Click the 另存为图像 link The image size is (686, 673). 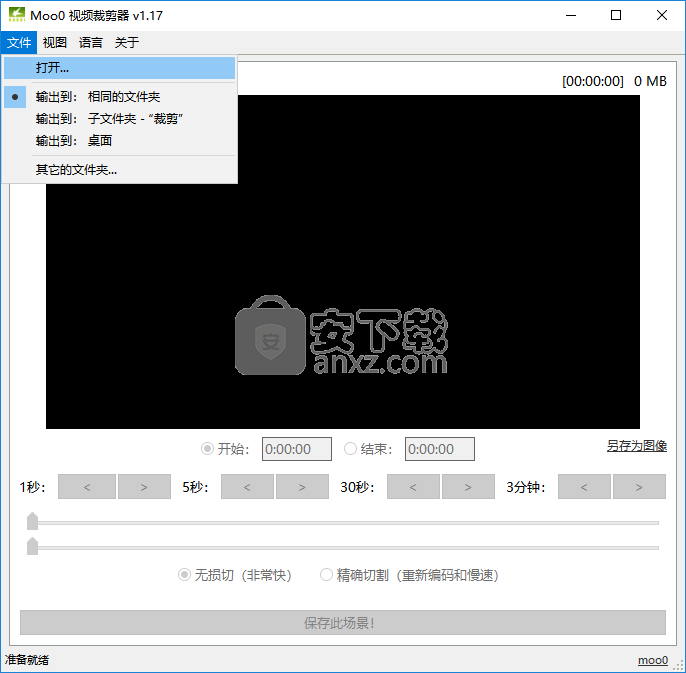point(637,446)
